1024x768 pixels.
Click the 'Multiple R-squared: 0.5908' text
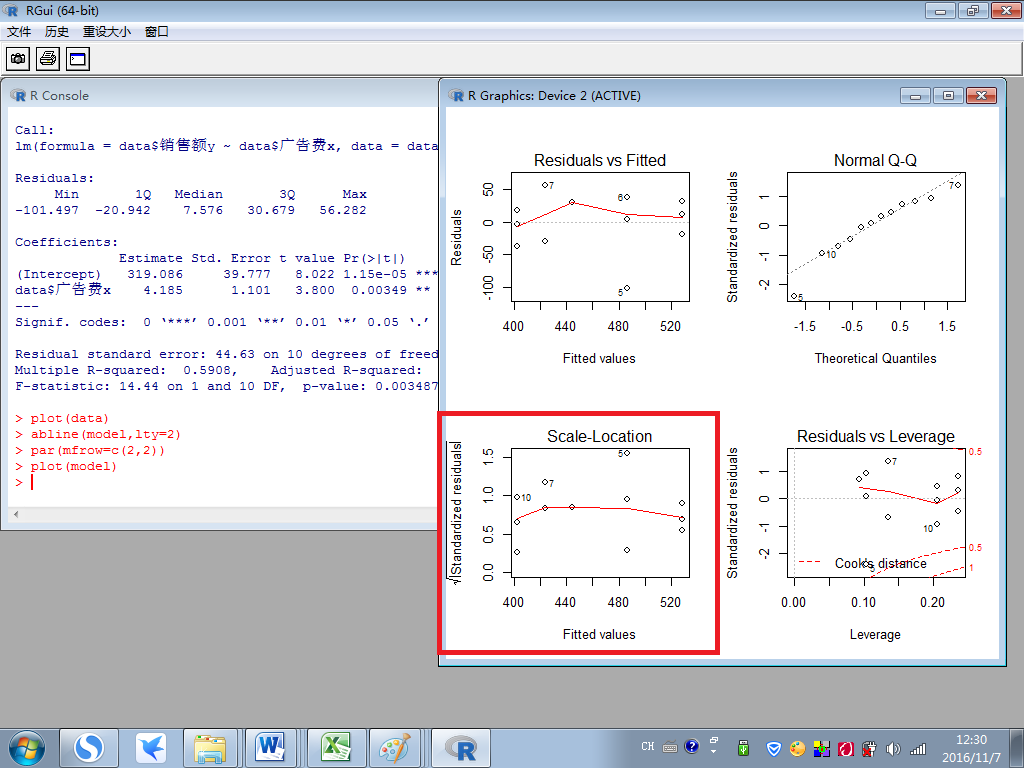[x=125, y=370]
